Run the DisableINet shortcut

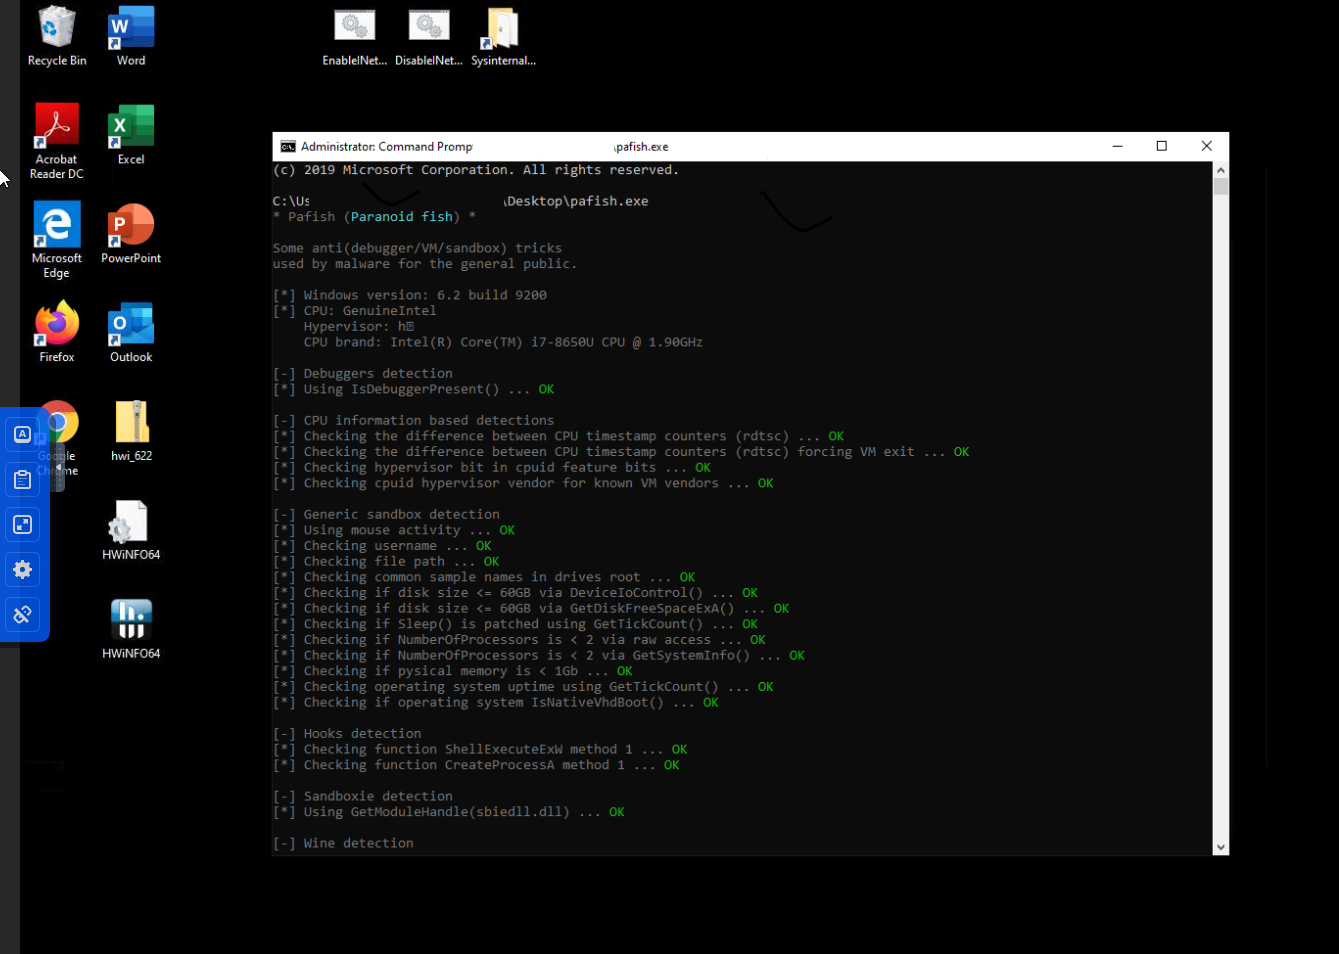point(429,27)
